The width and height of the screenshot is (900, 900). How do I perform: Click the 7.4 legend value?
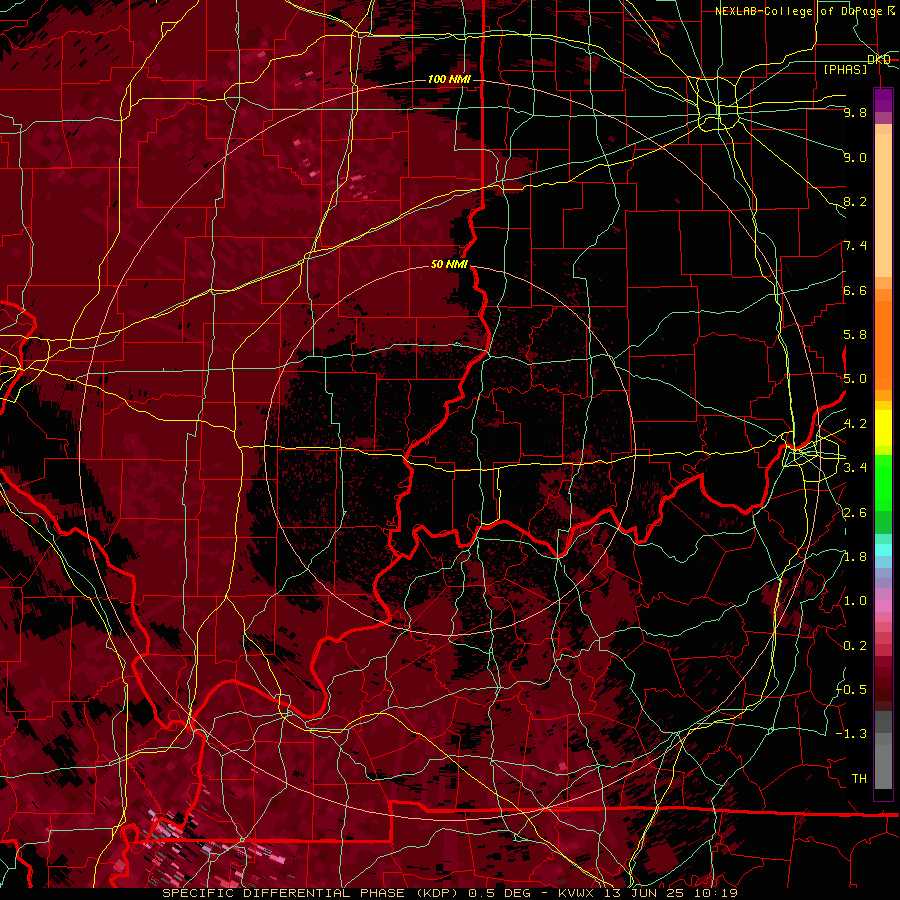(855, 246)
